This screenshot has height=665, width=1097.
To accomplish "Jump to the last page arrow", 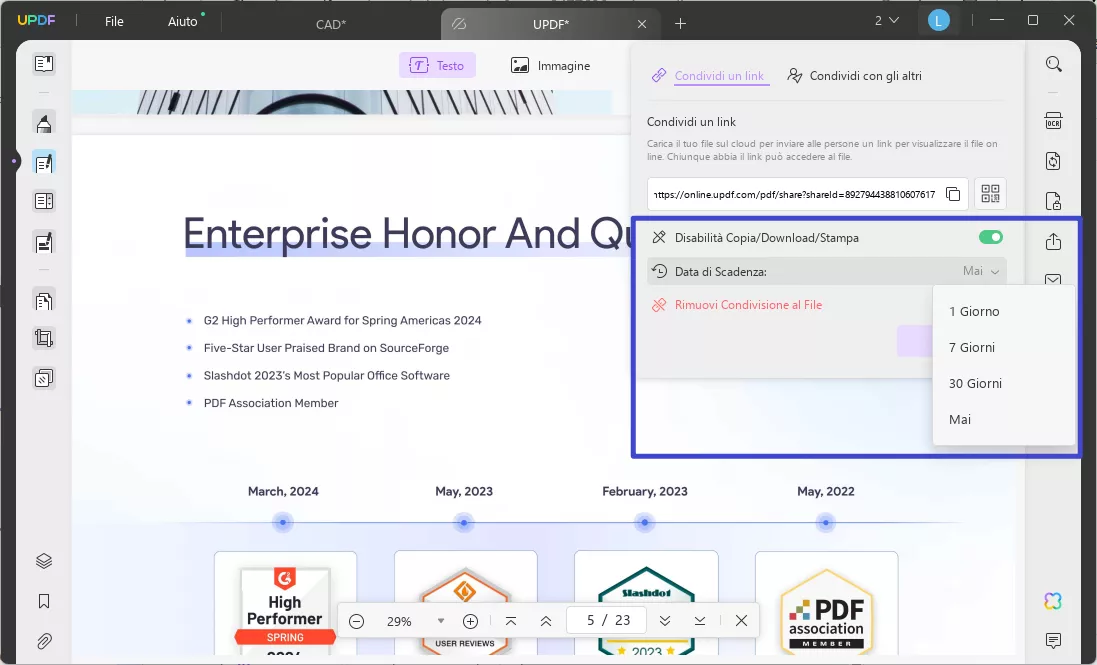I will (x=700, y=621).
